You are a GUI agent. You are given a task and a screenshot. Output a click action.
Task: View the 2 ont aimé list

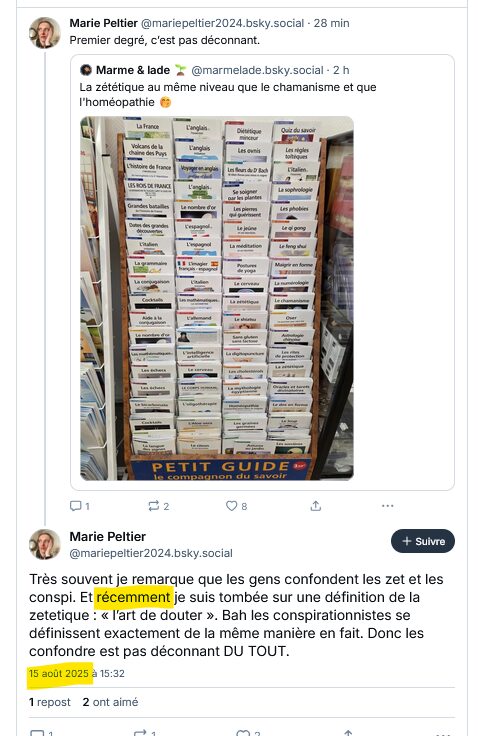[110, 702]
